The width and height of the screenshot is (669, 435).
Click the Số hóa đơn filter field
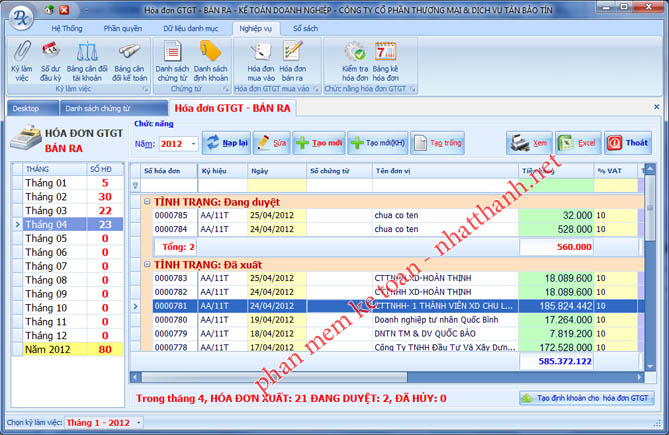coord(169,186)
